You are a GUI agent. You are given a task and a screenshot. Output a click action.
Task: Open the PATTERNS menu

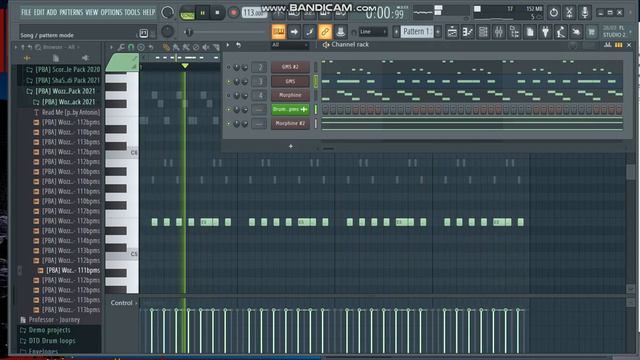pyautogui.click(x=71, y=12)
